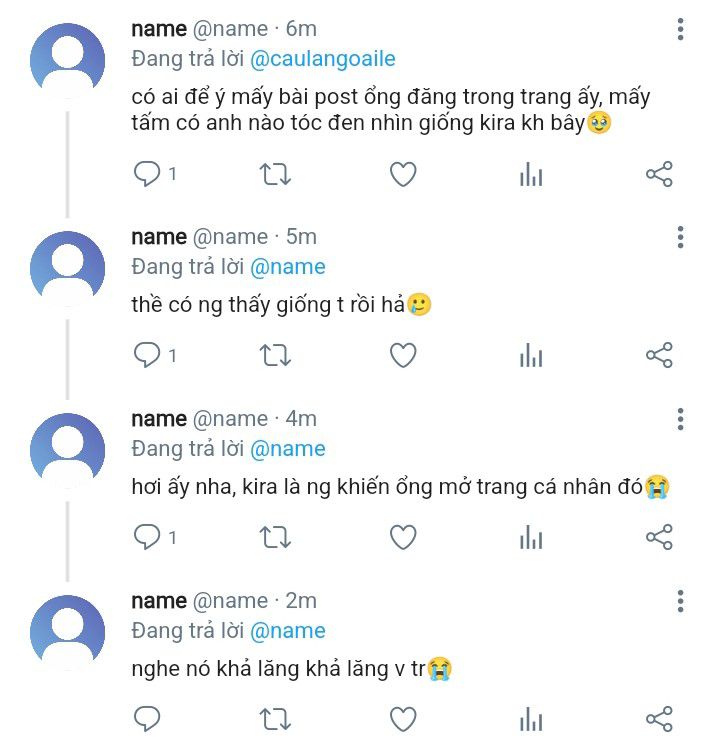Like the tweet mentioning 'mở trang cá nhân'
720x747 pixels.
click(403, 538)
